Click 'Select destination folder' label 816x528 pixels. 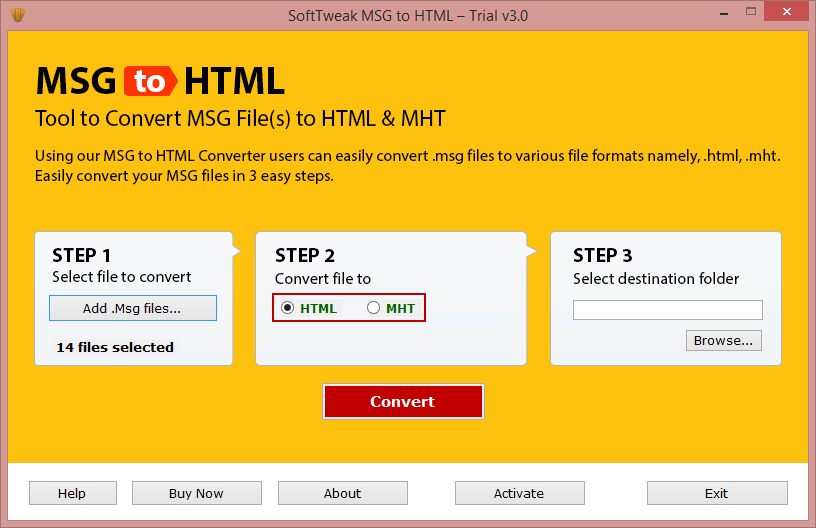click(656, 279)
